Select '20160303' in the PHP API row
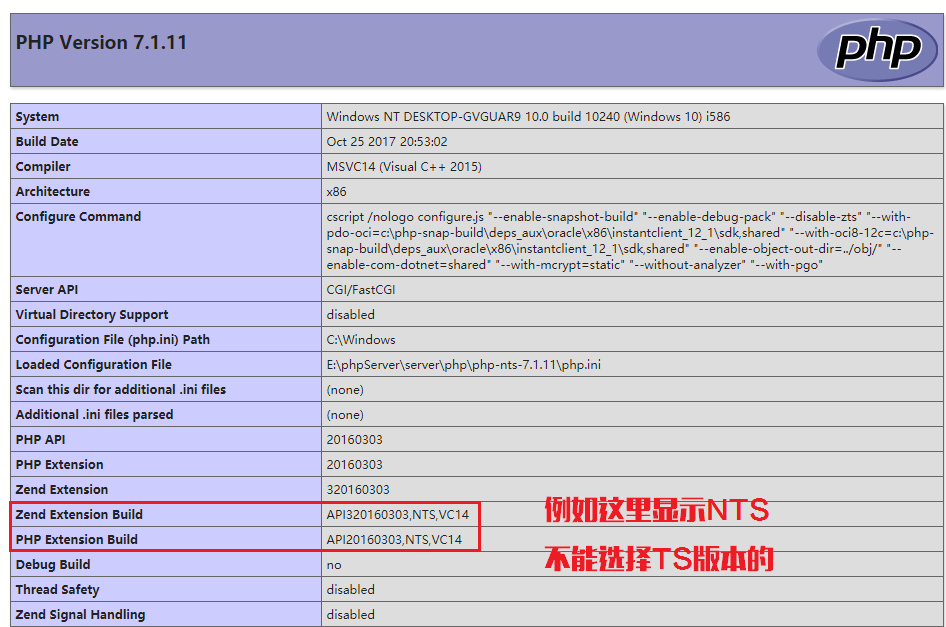This screenshot has height=627, width=946. pos(355,439)
